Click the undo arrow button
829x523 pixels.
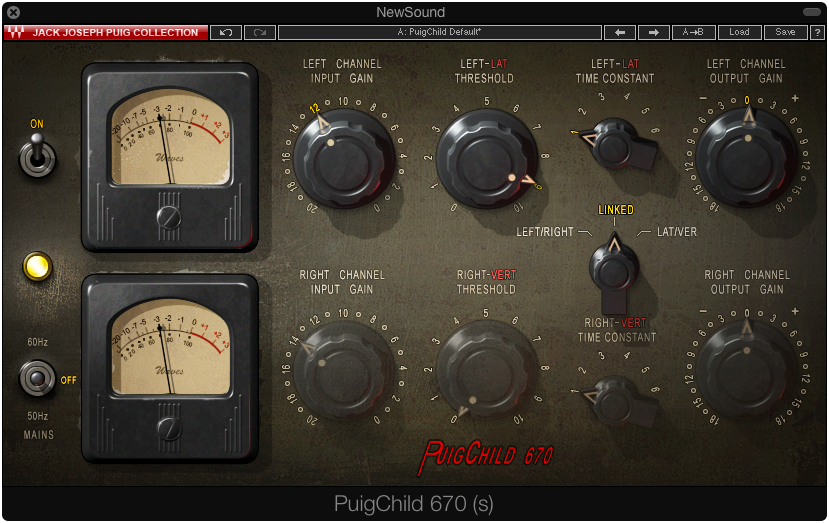226,32
